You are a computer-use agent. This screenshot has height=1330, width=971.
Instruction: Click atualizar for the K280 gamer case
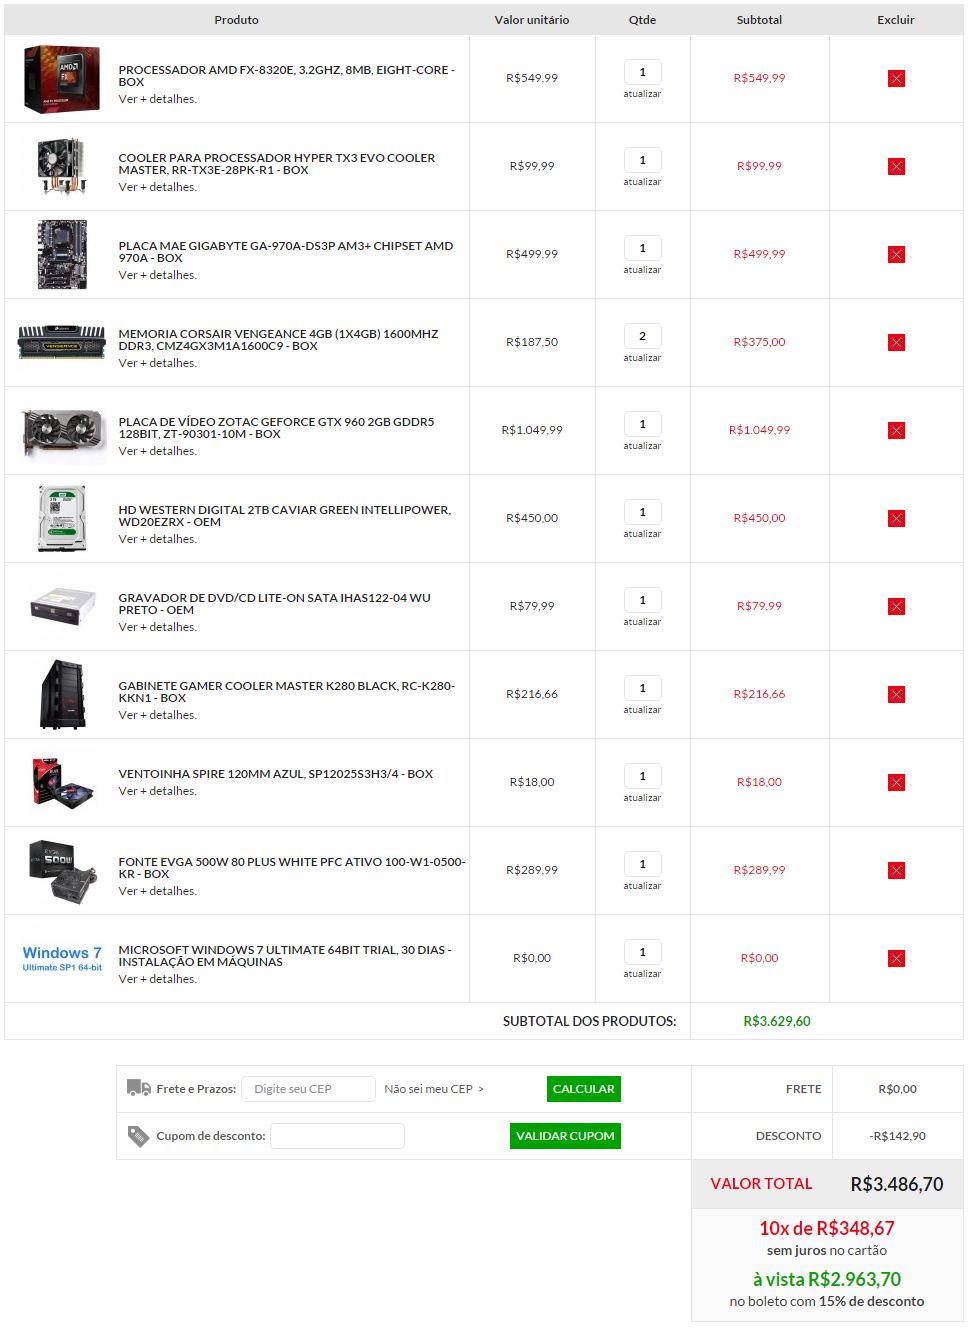642,710
